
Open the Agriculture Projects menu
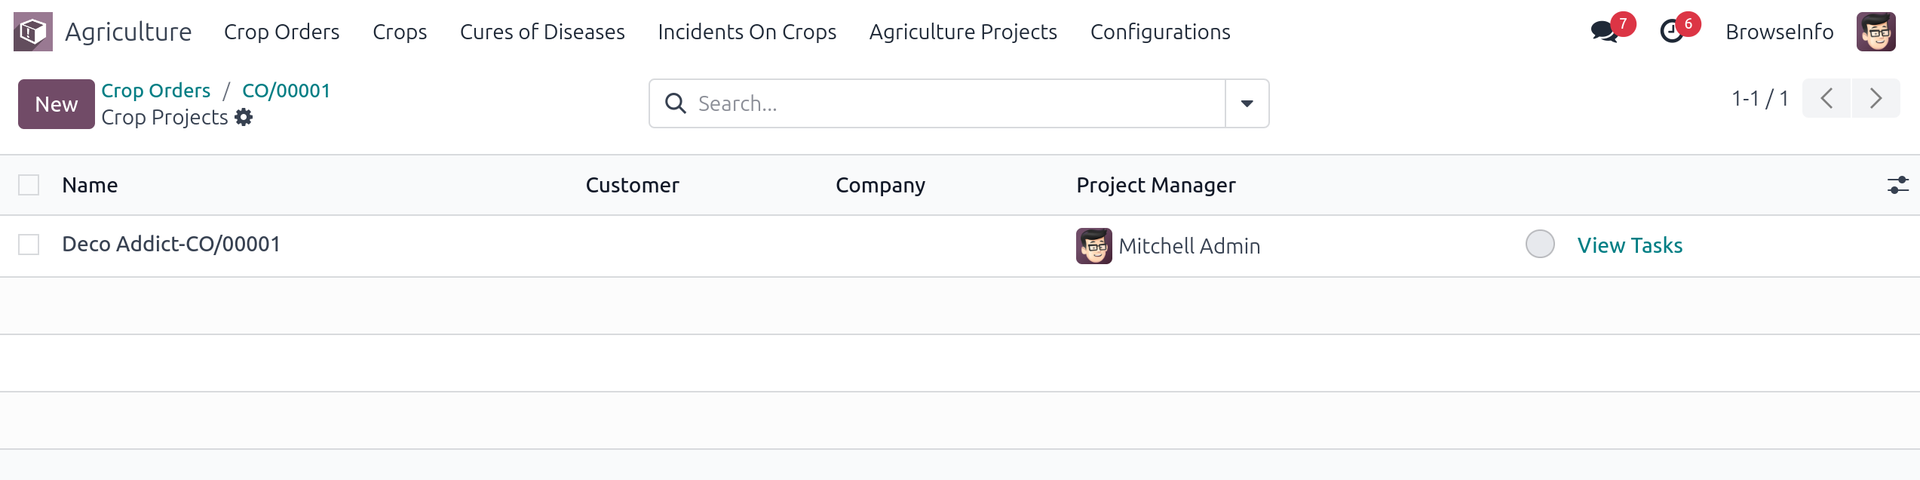(962, 32)
